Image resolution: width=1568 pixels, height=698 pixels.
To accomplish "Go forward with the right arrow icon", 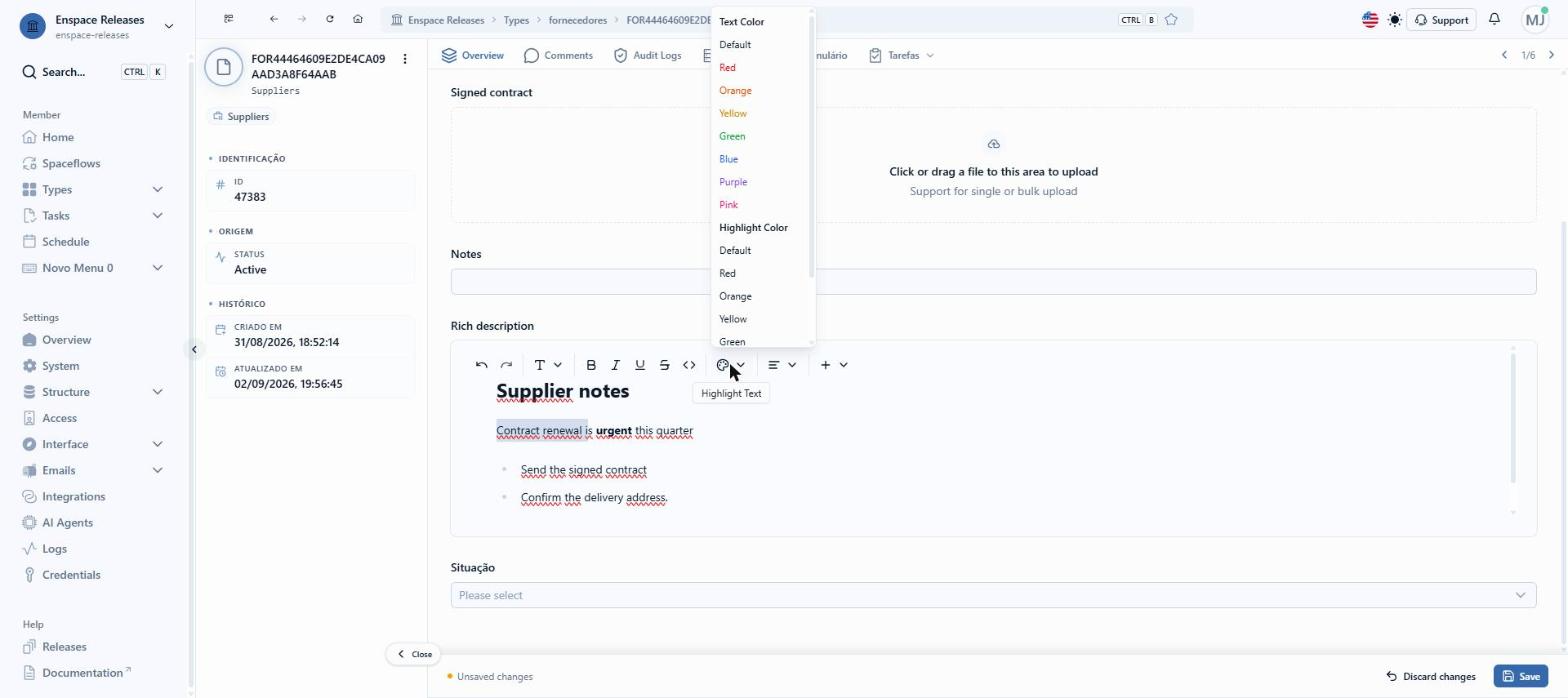I will [302, 19].
